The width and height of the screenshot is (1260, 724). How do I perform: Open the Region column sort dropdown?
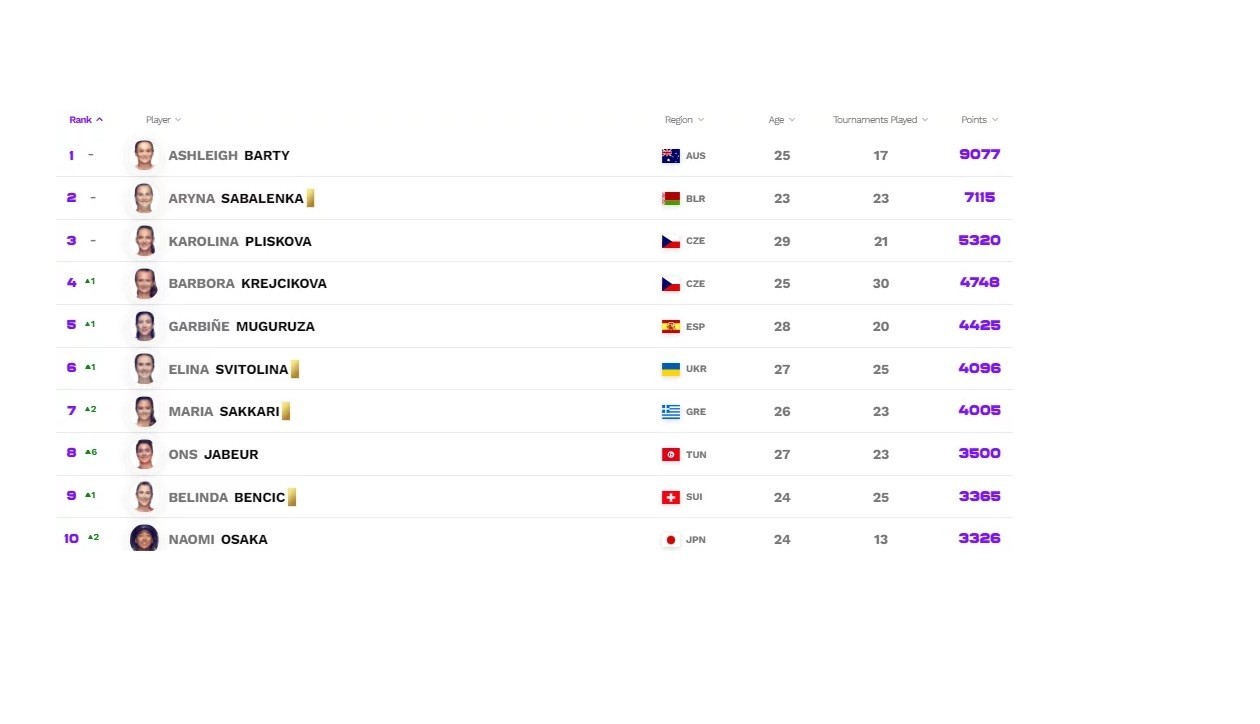[684, 120]
